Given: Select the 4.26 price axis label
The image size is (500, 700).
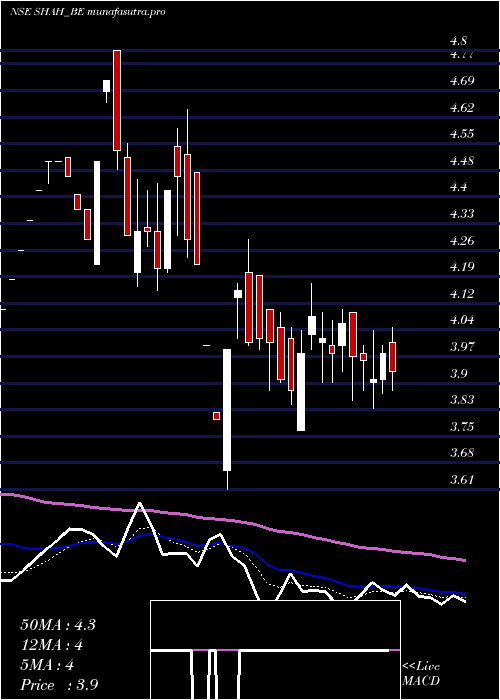Looking at the screenshot, I should [462, 241].
